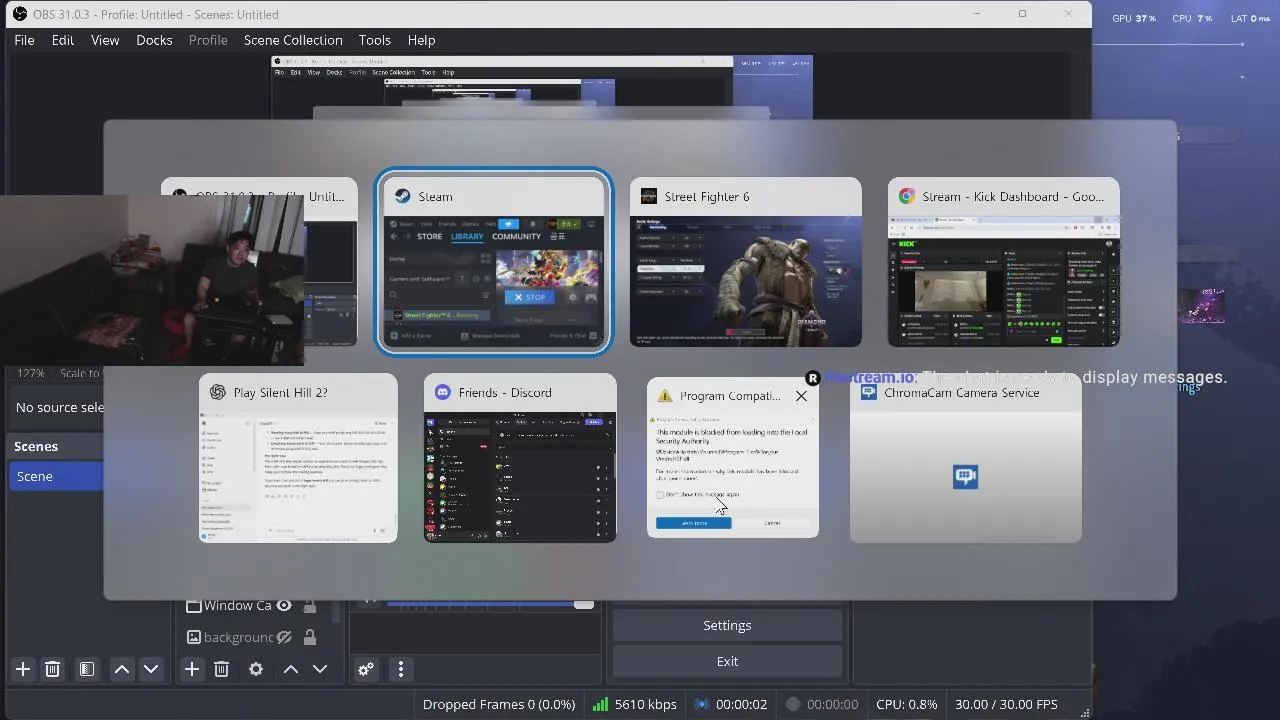Move source up in the Sources dock

pyautogui.click(x=290, y=669)
